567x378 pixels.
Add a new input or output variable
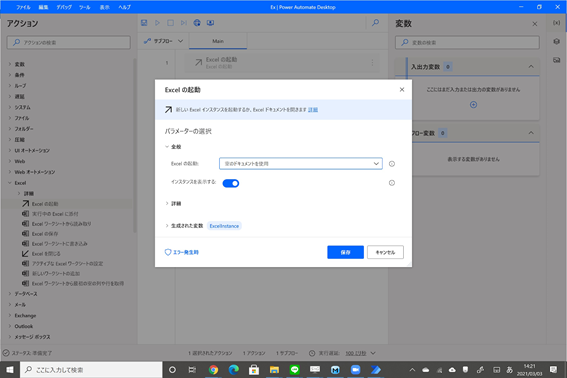473,105
